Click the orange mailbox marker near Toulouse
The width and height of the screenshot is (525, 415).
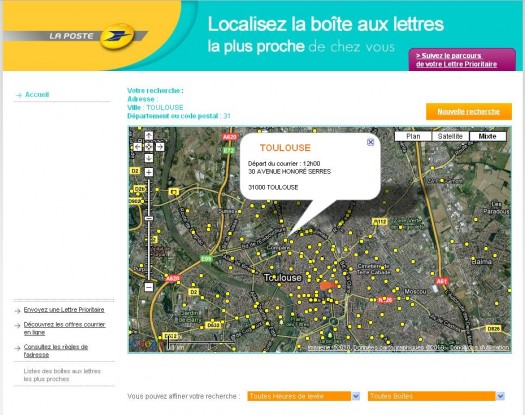point(328,285)
